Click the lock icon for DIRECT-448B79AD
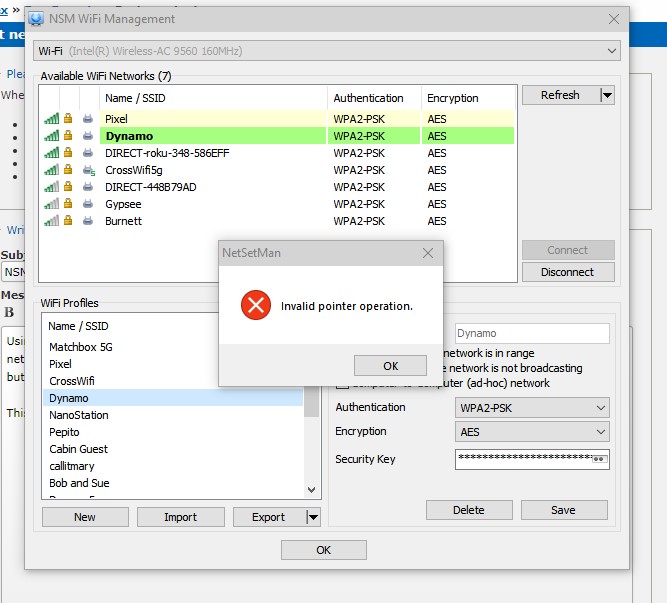The image size is (667, 603). click(68, 187)
